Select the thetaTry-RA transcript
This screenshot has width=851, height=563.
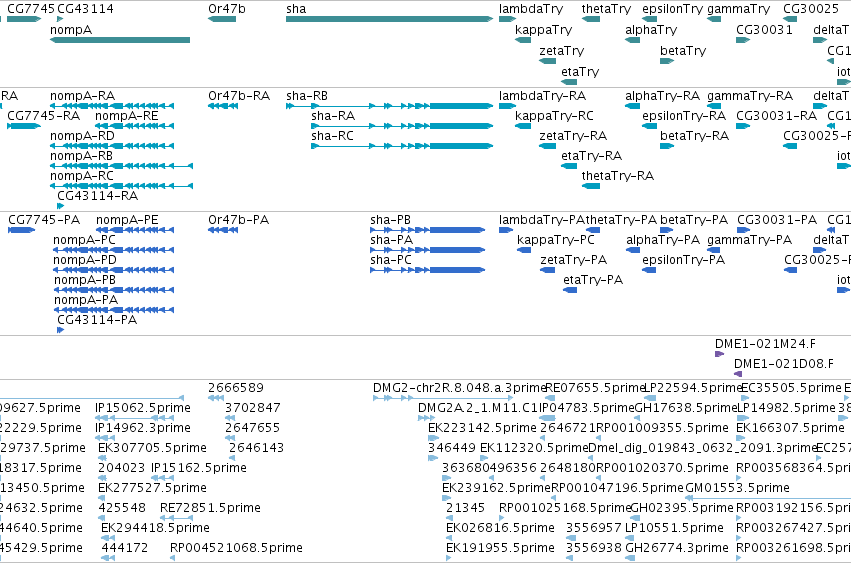[x=590, y=186]
